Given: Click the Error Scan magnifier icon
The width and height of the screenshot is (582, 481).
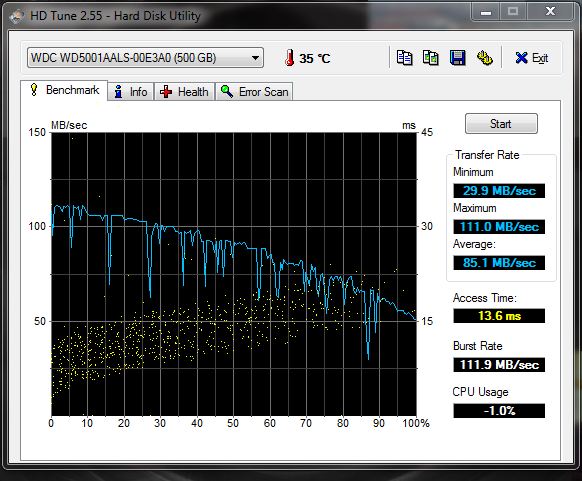Looking at the screenshot, I should [x=226, y=91].
